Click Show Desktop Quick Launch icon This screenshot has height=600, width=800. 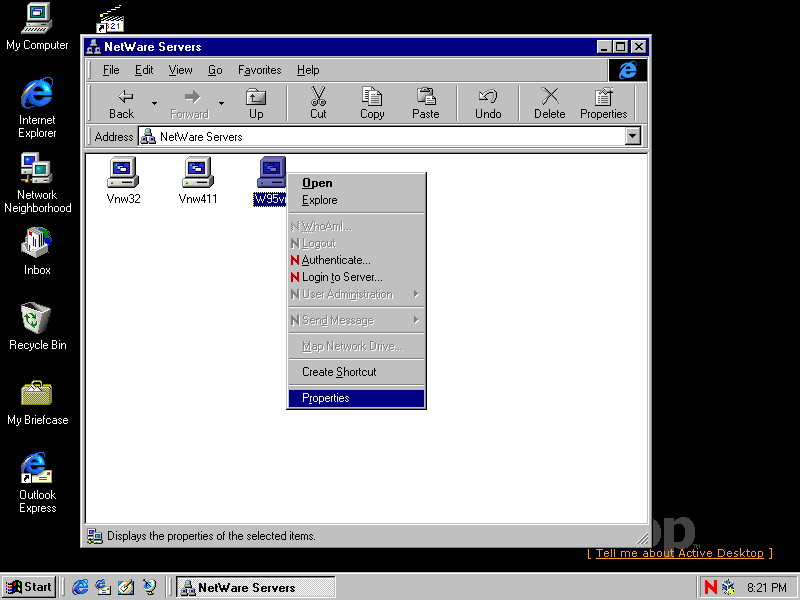(126, 587)
